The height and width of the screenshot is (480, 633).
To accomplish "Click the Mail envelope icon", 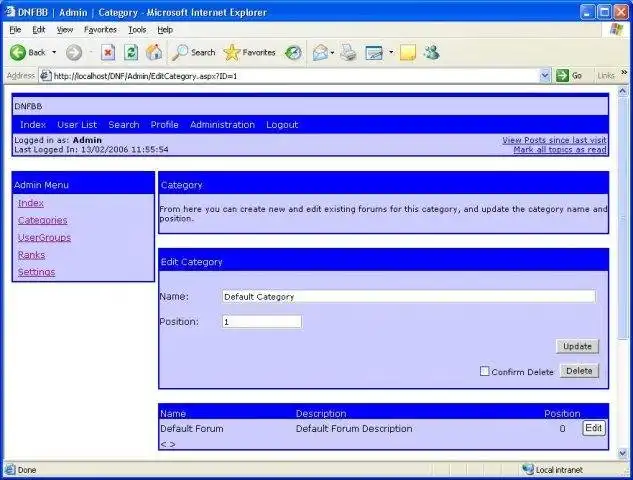I will [321, 53].
